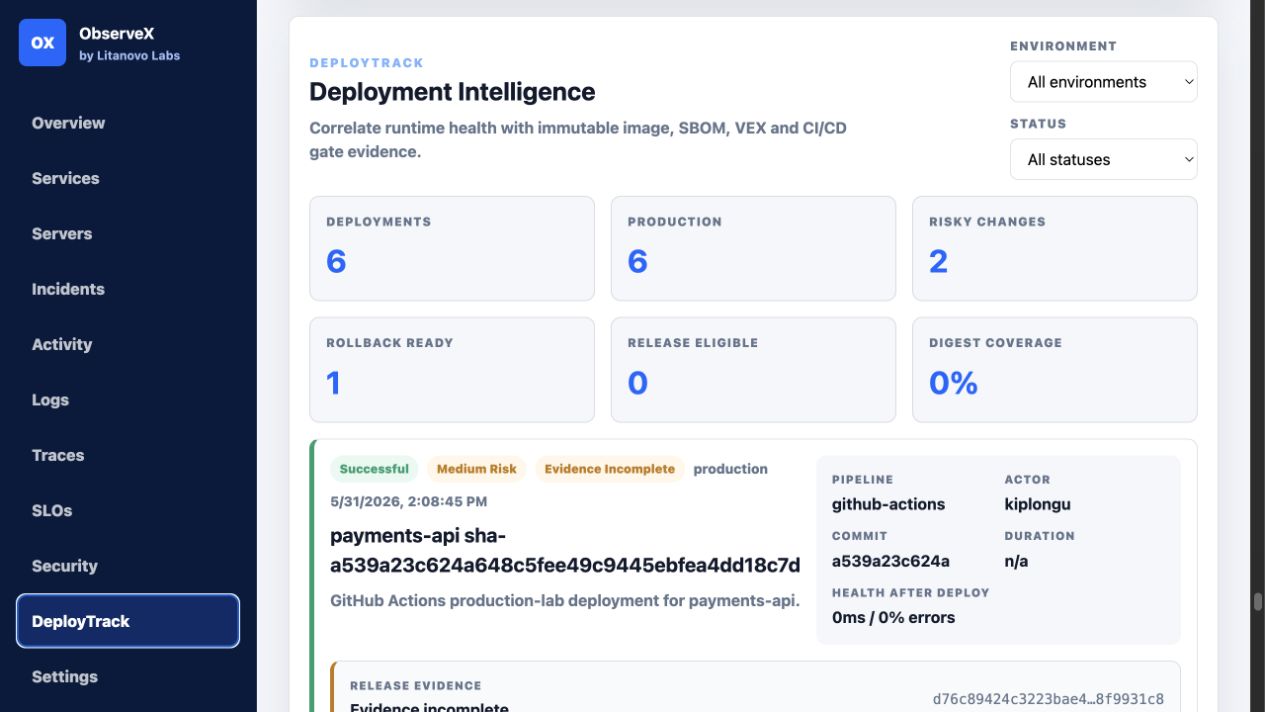Click the Release Evidence heading
1265x712 pixels.
pos(415,686)
